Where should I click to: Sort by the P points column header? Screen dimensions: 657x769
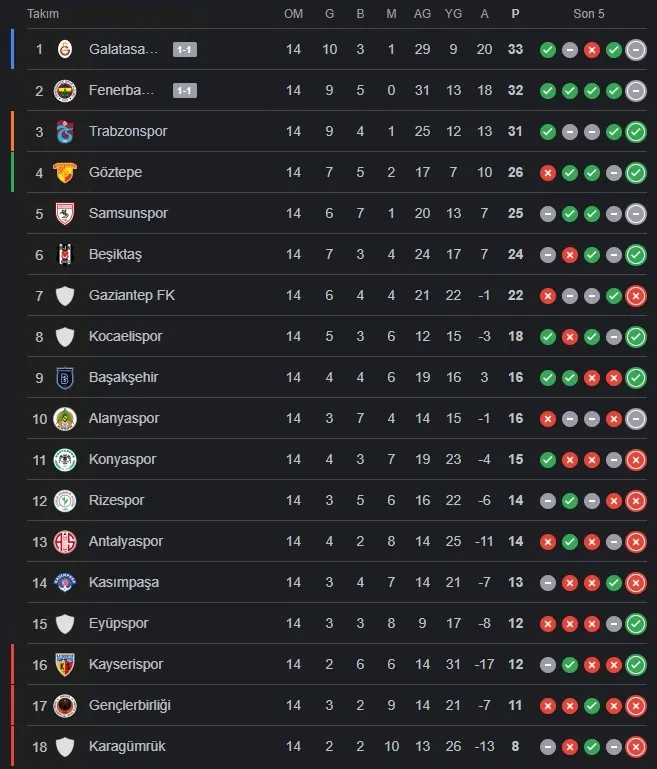[516, 14]
